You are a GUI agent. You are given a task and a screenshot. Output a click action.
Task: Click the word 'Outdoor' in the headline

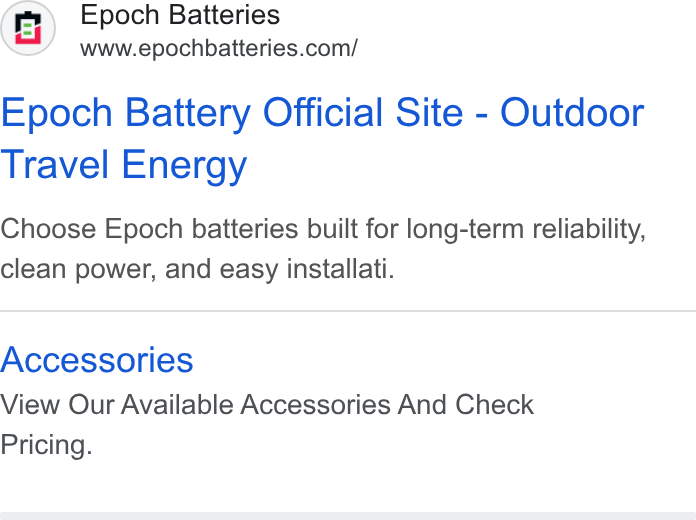572,113
